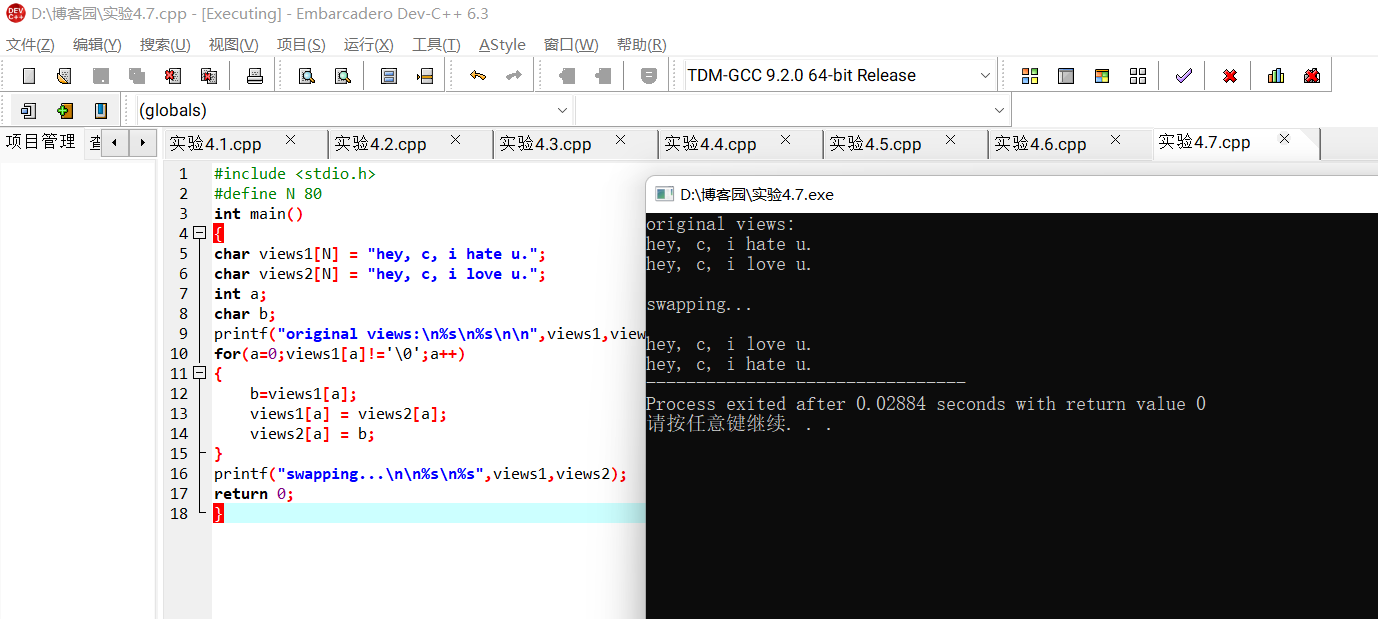The height and width of the screenshot is (619, 1378).
Task: Click the '#define N 80' code line
Action: click(268, 194)
